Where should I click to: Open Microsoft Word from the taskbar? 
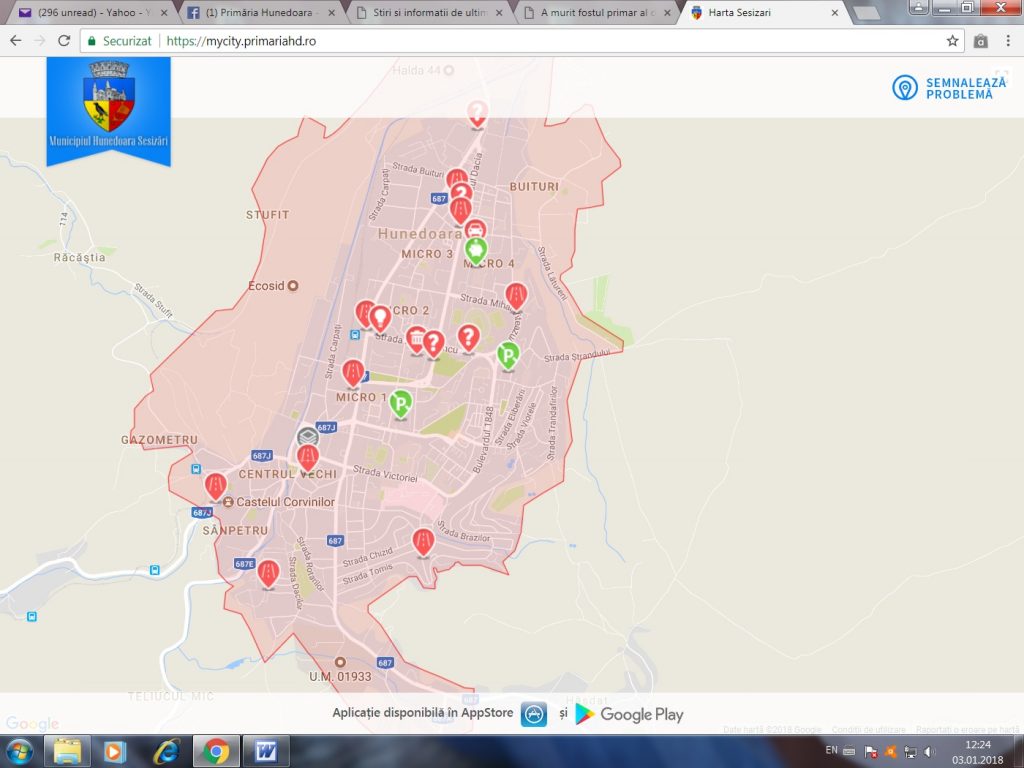[x=266, y=750]
